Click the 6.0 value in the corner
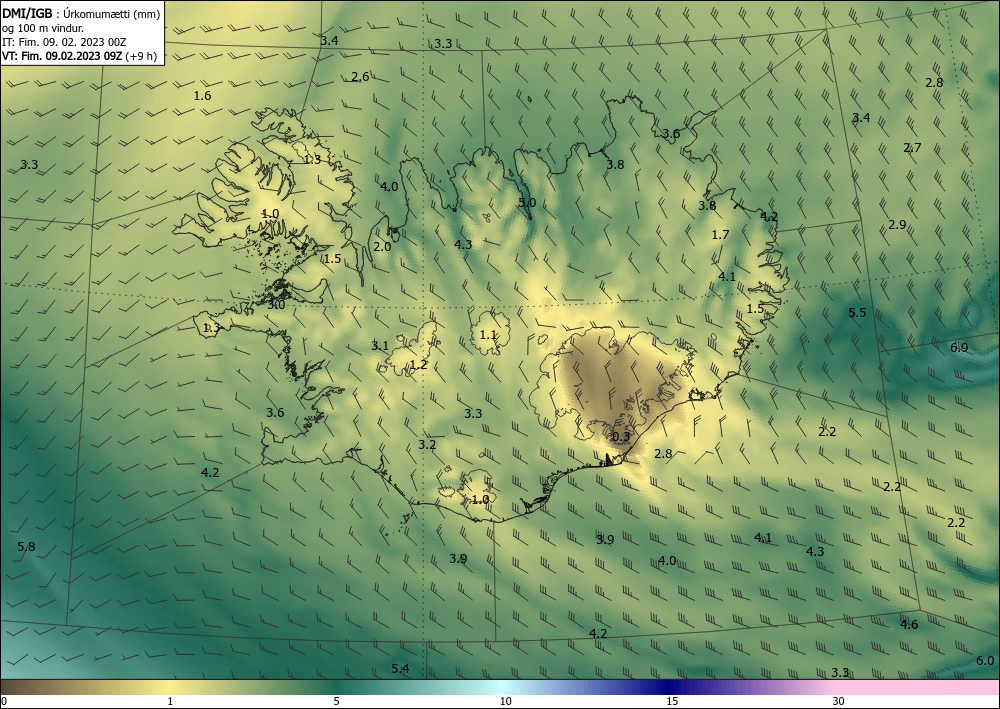Viewport: 1000px width, 709px height. pyautogui.click(x=985, y=661)
